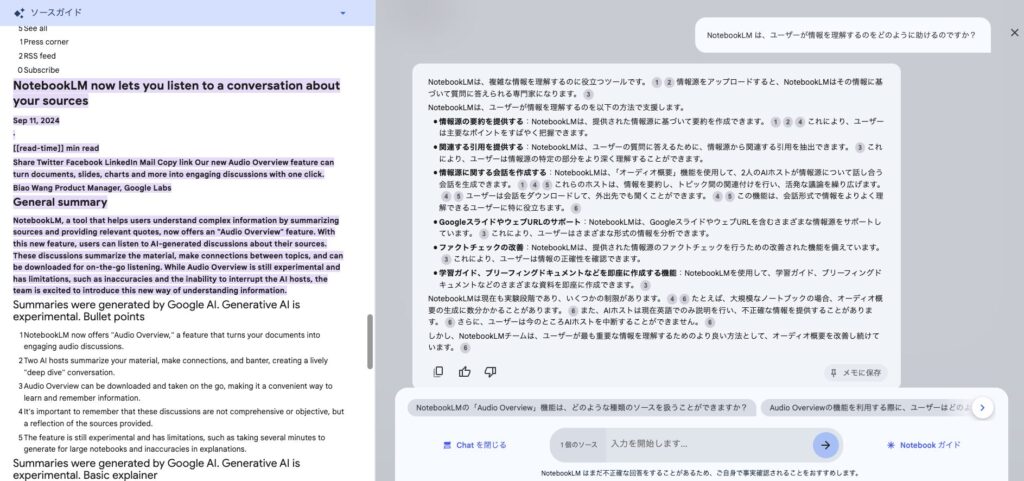Open citation 3 in 学習ガイド bullet
Screen dimensions: 1024x481
click(645, 285)
